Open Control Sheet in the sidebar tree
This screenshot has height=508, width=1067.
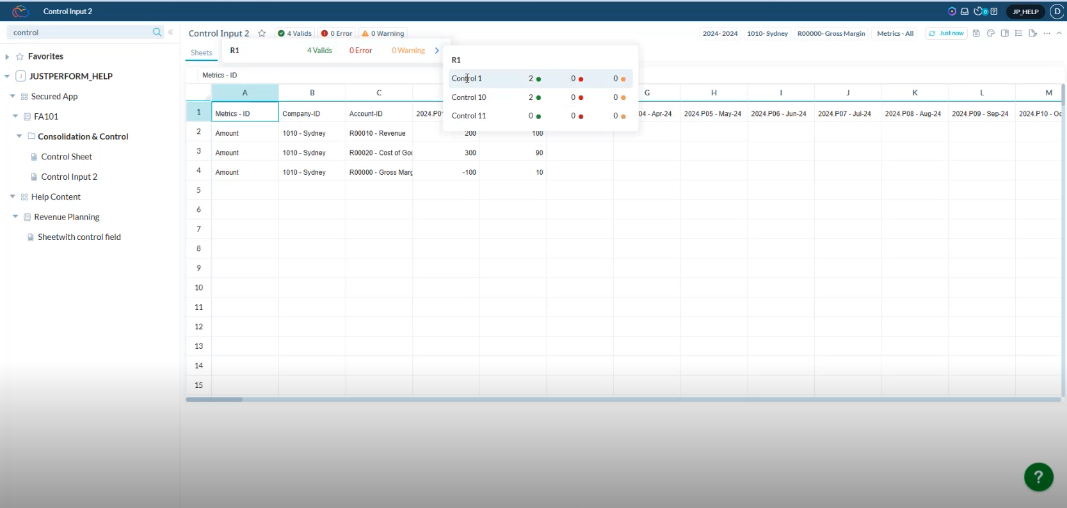(x=66, y=156)
